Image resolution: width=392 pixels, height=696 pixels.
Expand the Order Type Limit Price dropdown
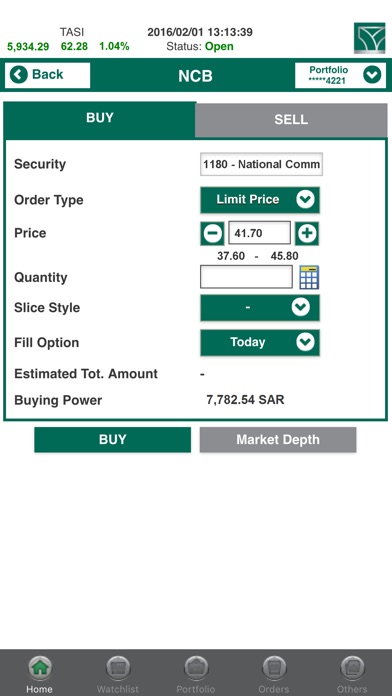click(260, 200)
